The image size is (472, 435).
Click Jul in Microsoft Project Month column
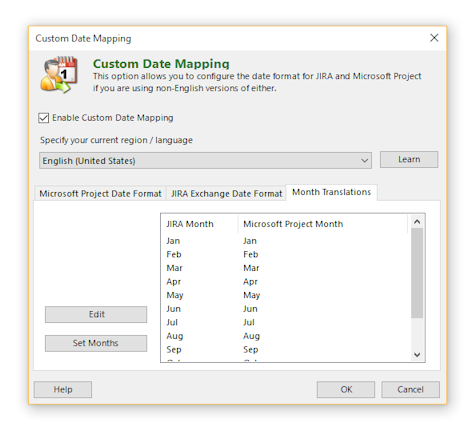coord(249,322)
